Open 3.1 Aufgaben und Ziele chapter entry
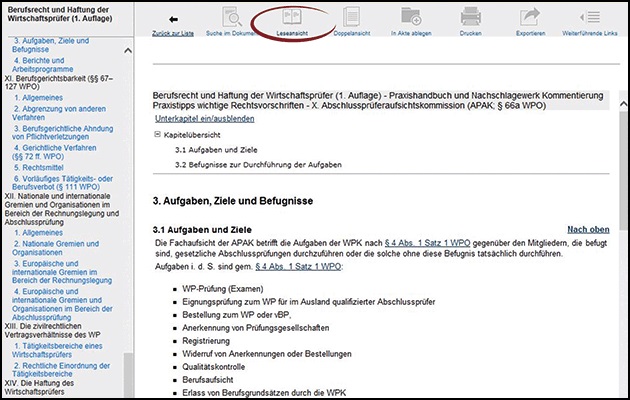Image resolution: width=630 pixels, height=400 pixels. (x=213, y=149)
